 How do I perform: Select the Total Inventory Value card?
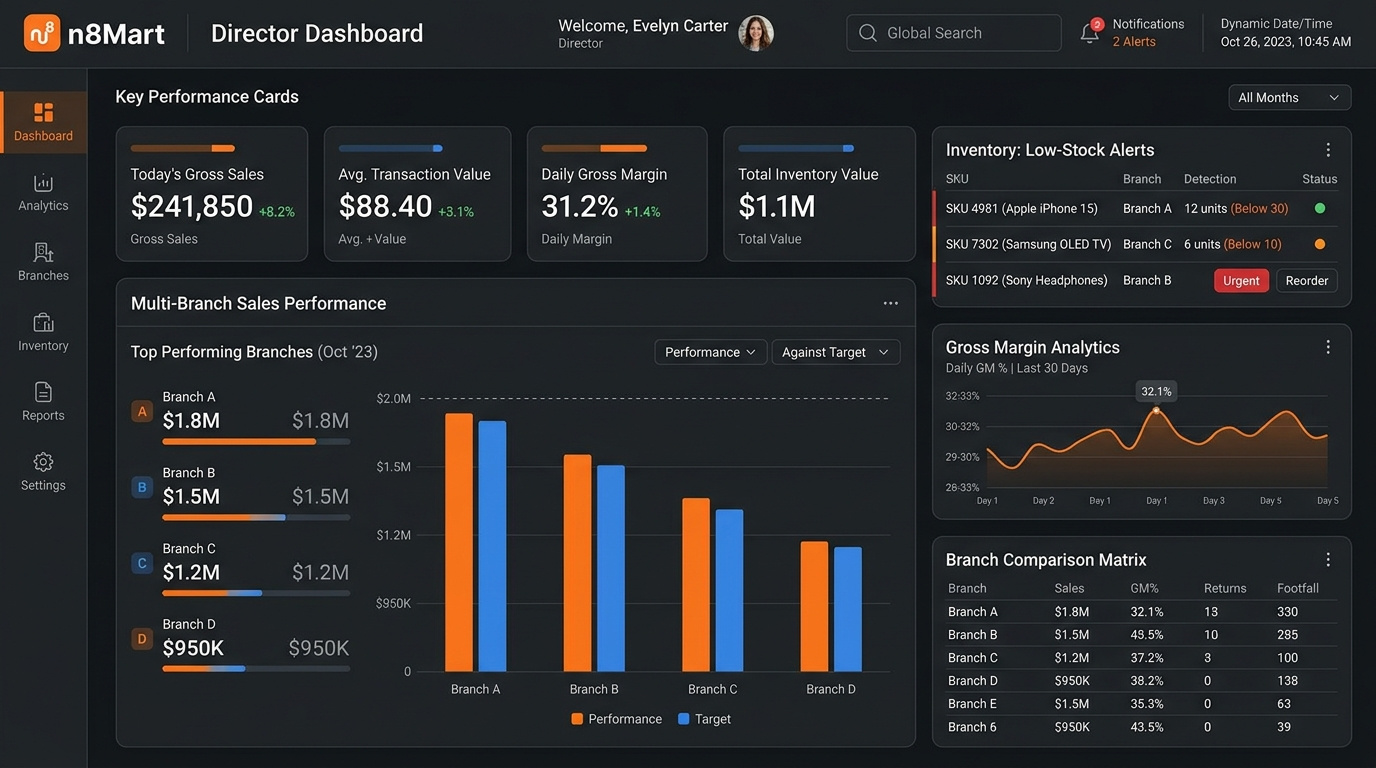819,194
